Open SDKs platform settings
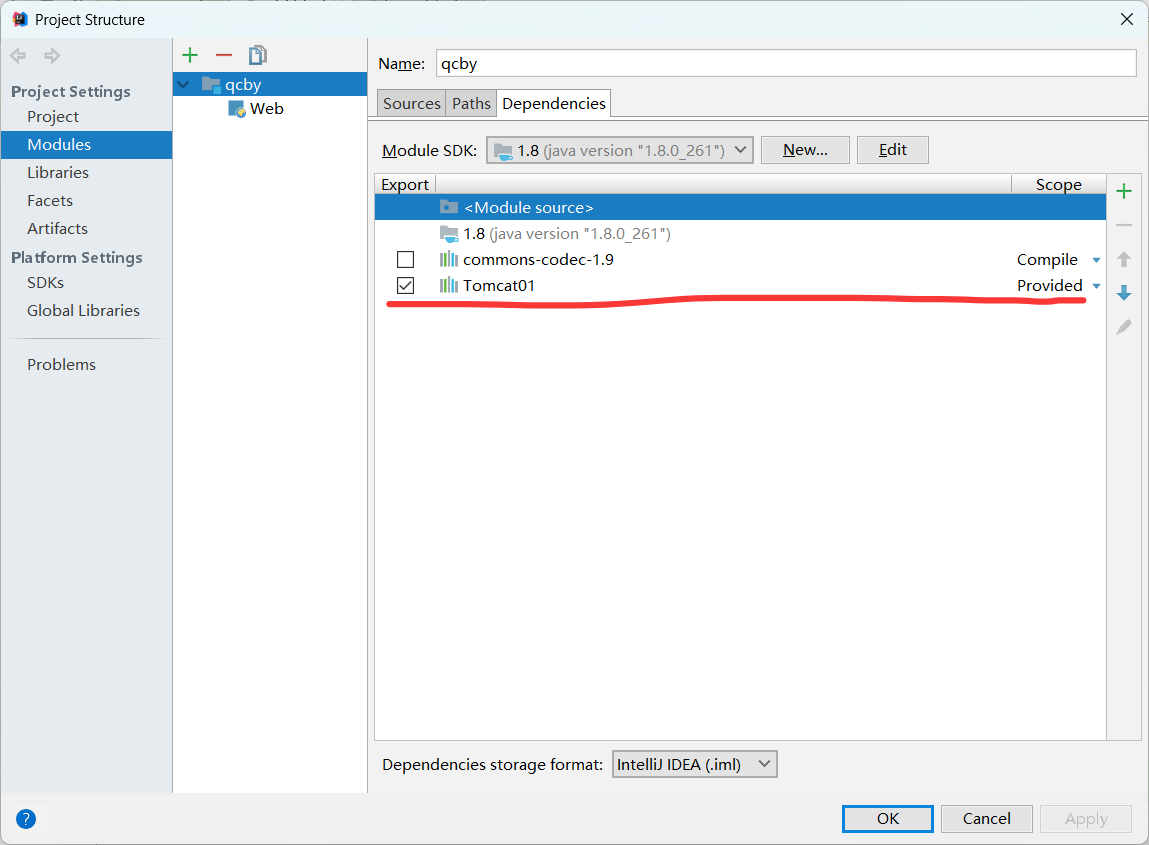1149x845 pixels. click(x=45, y=282)
